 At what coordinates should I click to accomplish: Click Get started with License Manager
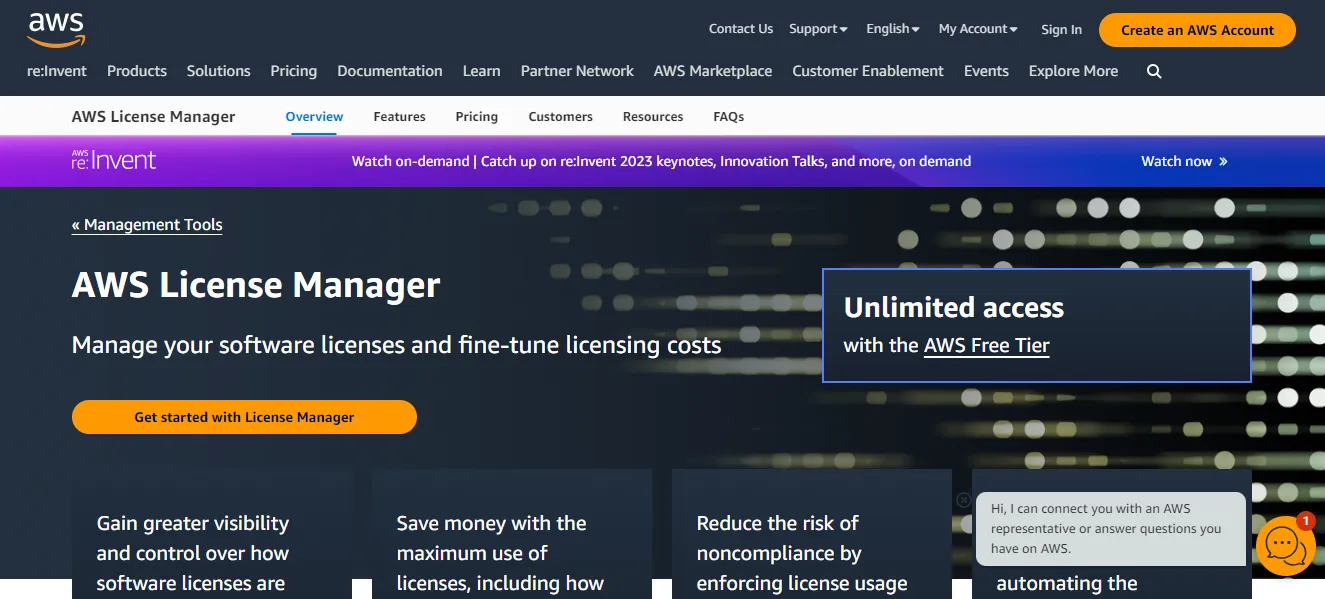tap(244, 417)
